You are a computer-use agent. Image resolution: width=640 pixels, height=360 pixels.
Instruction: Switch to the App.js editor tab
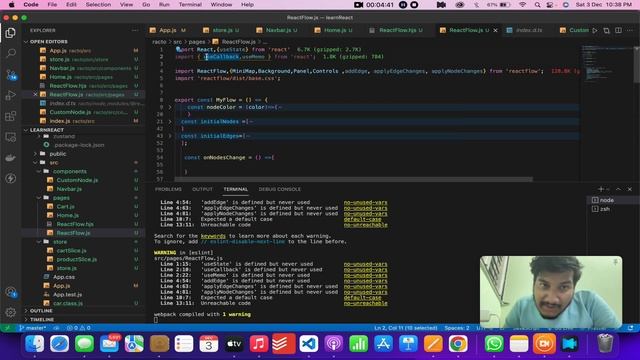(168, 30)
